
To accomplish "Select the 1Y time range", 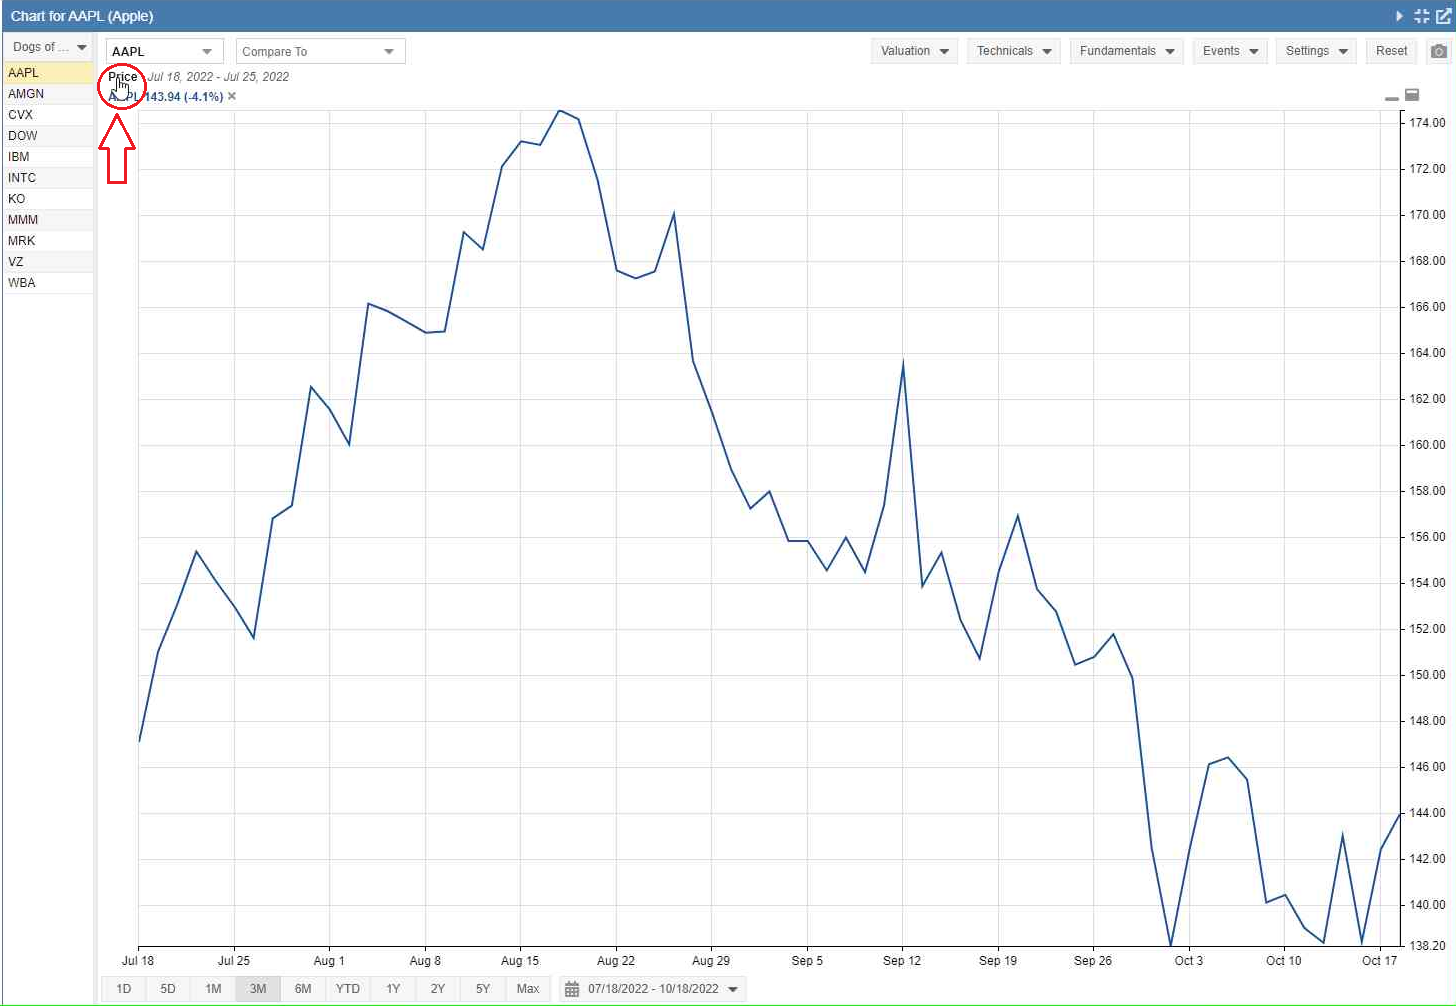I will click(393, 989).
